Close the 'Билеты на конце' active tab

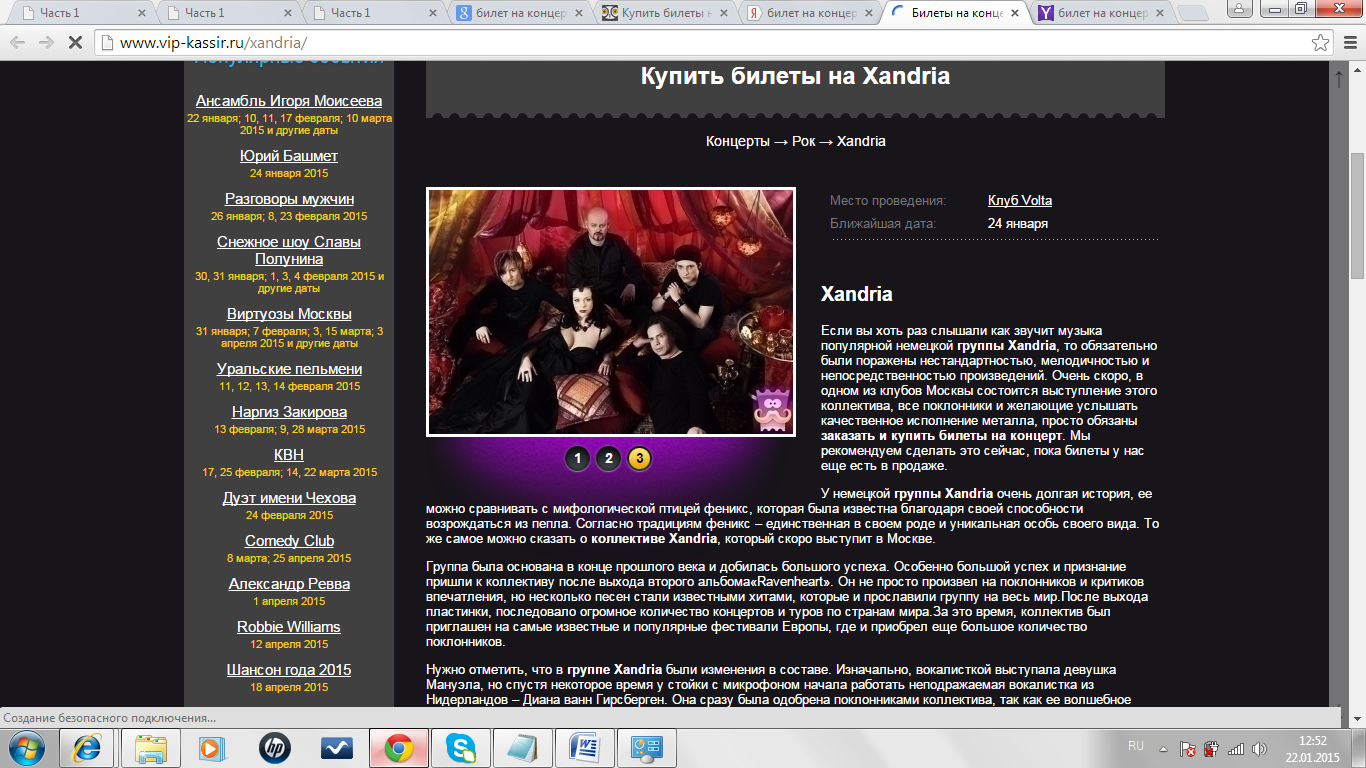click(x=1016, y=13)
